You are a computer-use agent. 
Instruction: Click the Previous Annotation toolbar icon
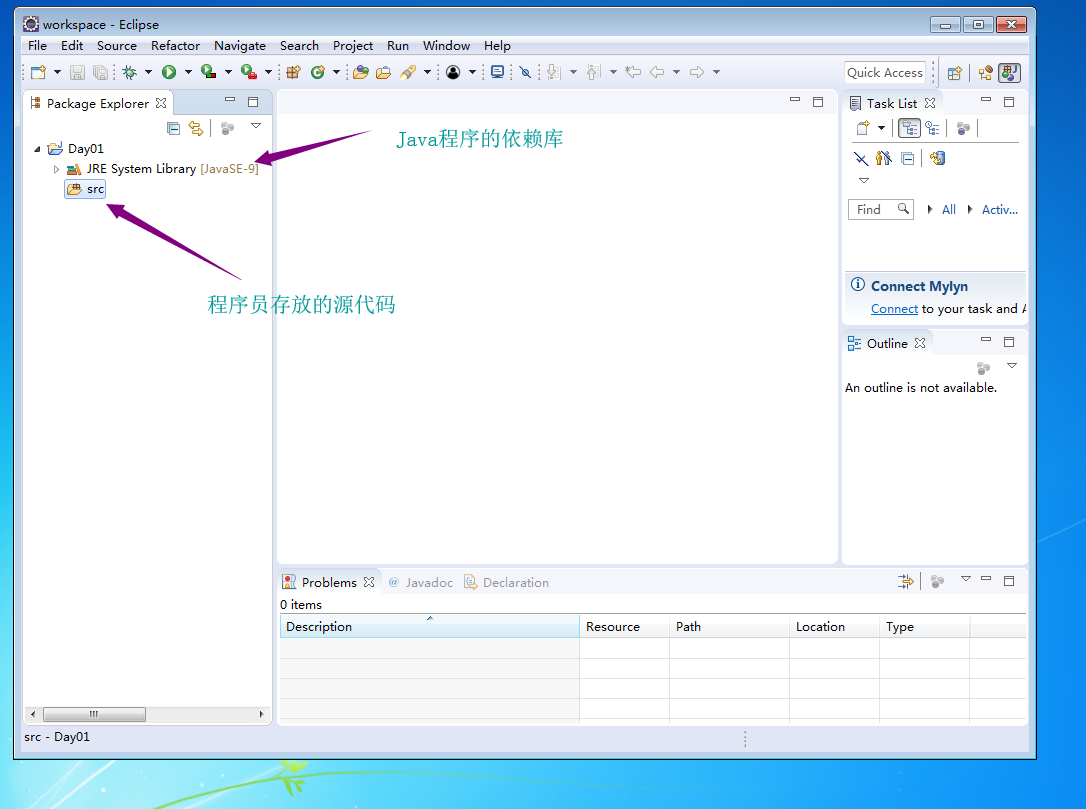pos(594,72)
